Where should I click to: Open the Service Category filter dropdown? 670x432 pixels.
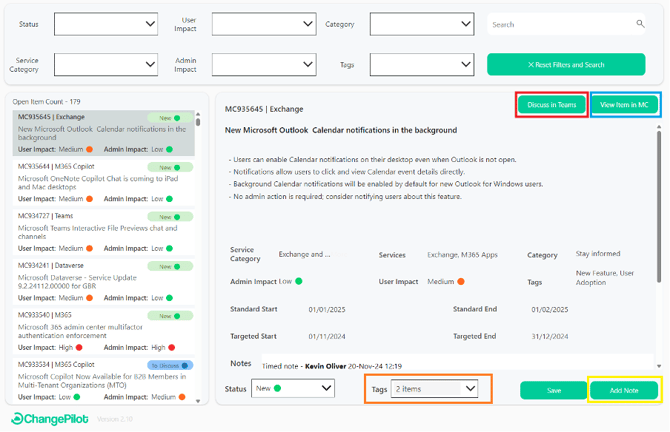click(x=106, y=65)
